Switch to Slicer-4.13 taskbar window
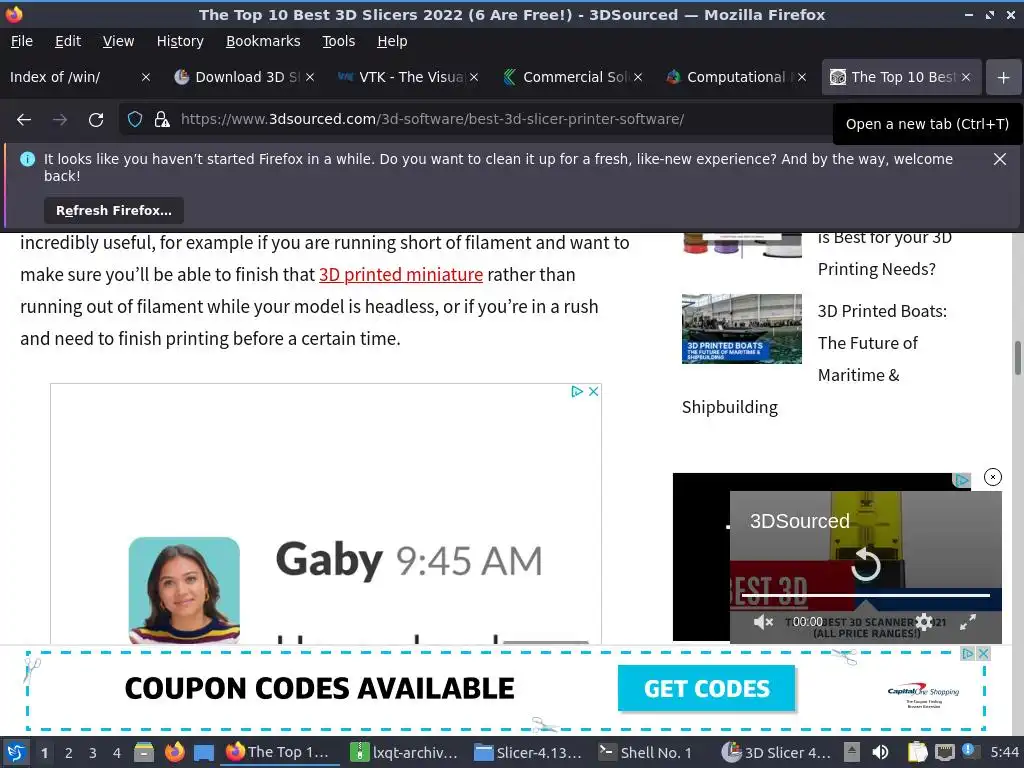Image resolution: width=1024 pixels, height=768 pixels. pos(528,752)
